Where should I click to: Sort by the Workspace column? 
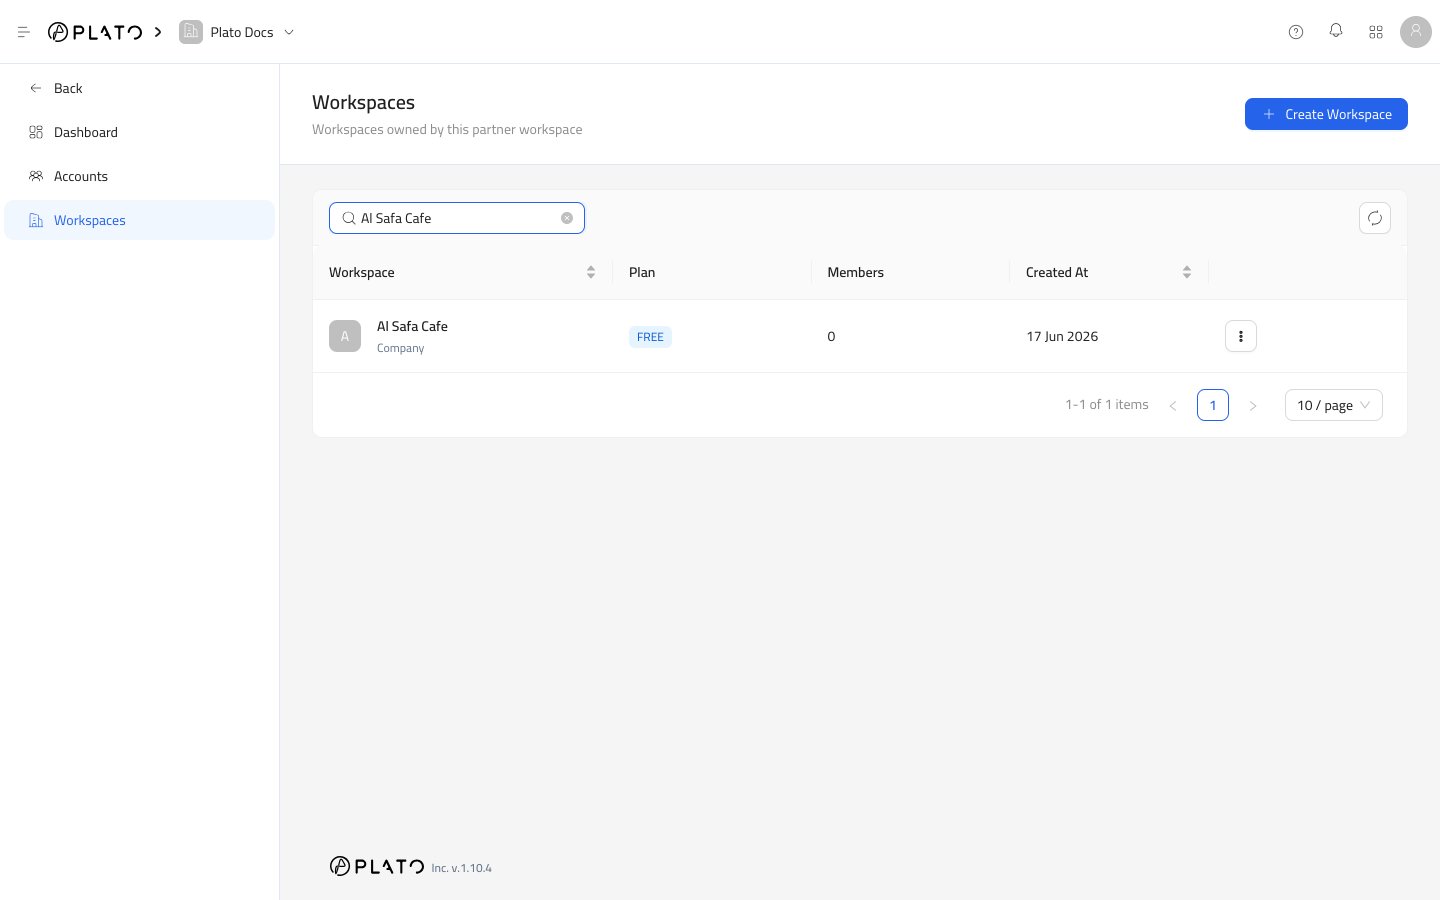coord(591,272)
